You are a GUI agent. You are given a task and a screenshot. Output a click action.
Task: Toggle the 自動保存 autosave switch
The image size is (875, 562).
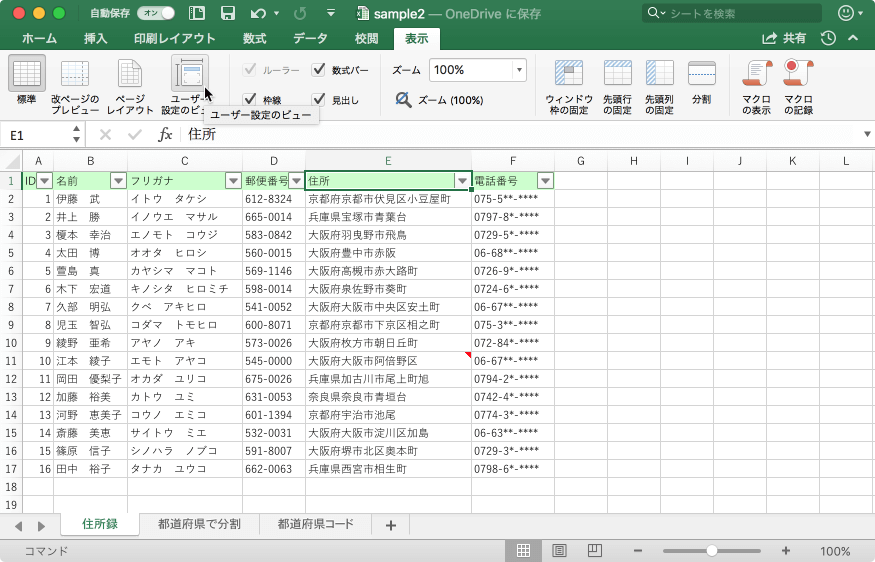click(156, 13)
